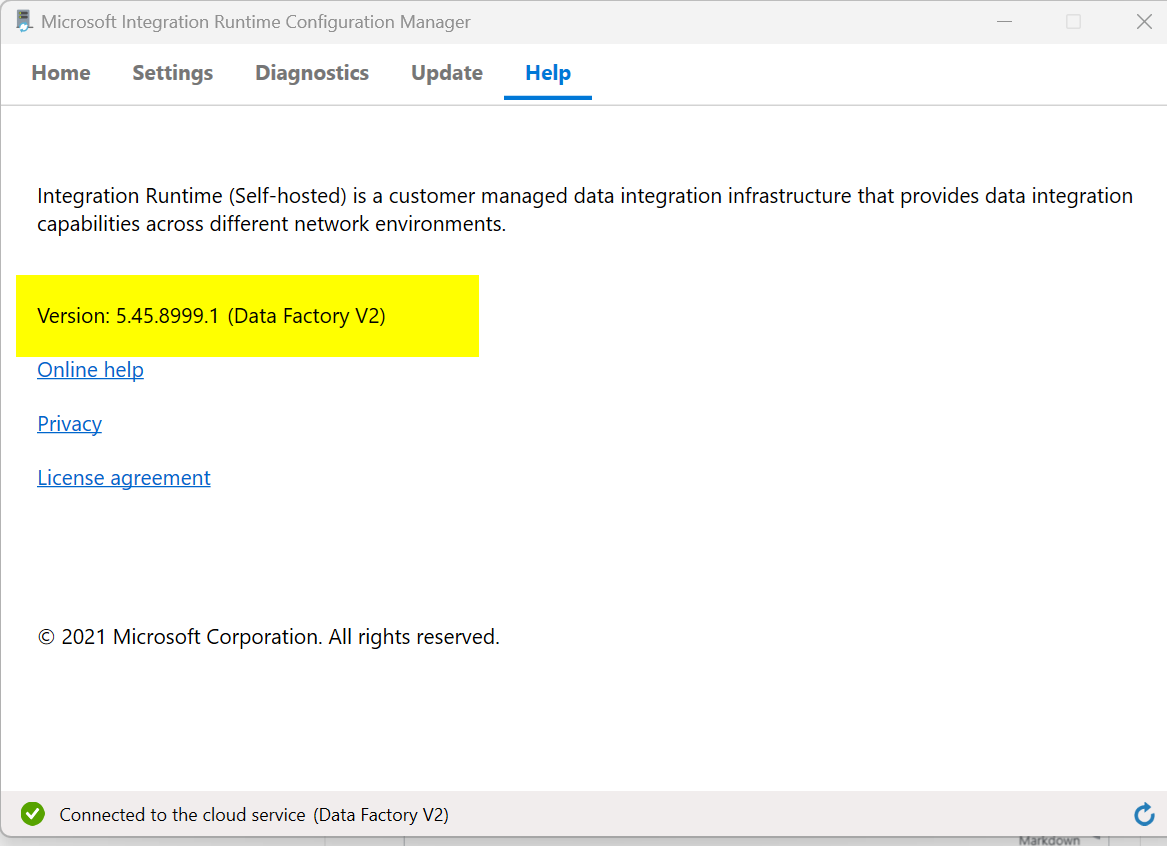Click the refresh icon in status bar
1167x846 pixels.
1144,815
